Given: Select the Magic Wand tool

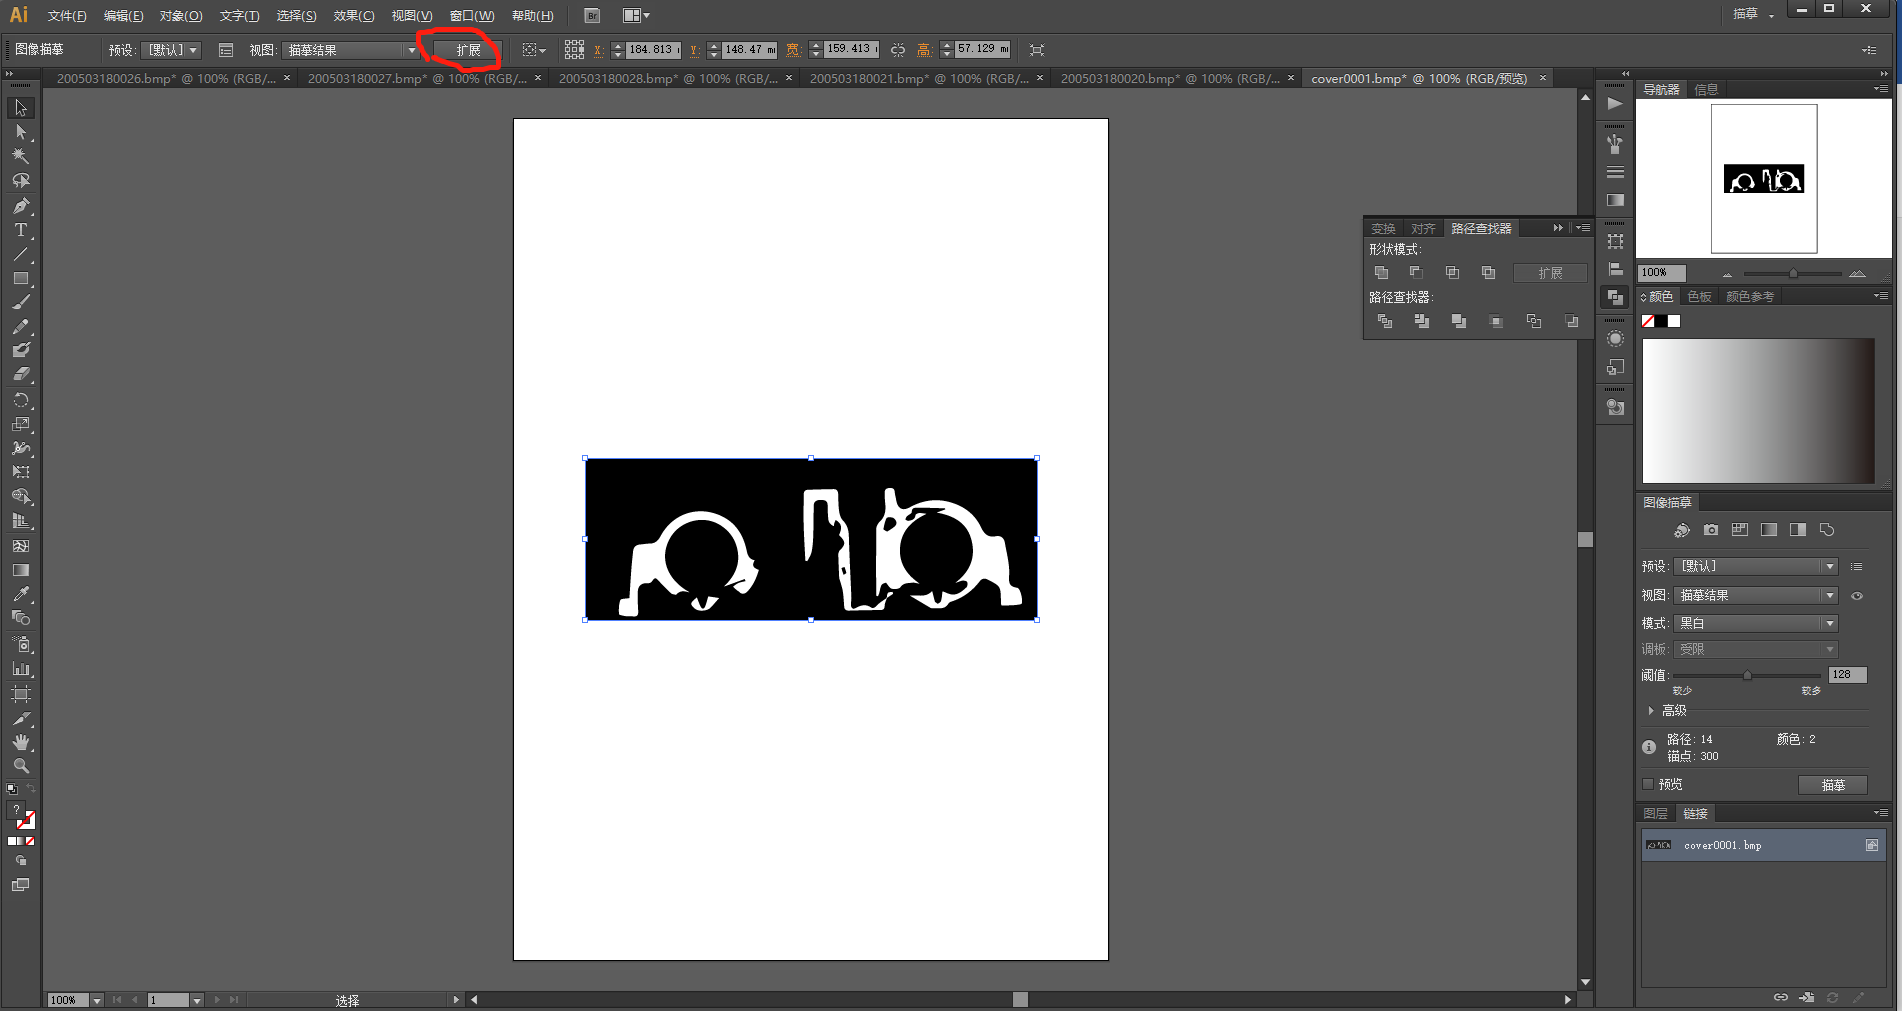Looking at the screenshot, I should coord(21,156).
